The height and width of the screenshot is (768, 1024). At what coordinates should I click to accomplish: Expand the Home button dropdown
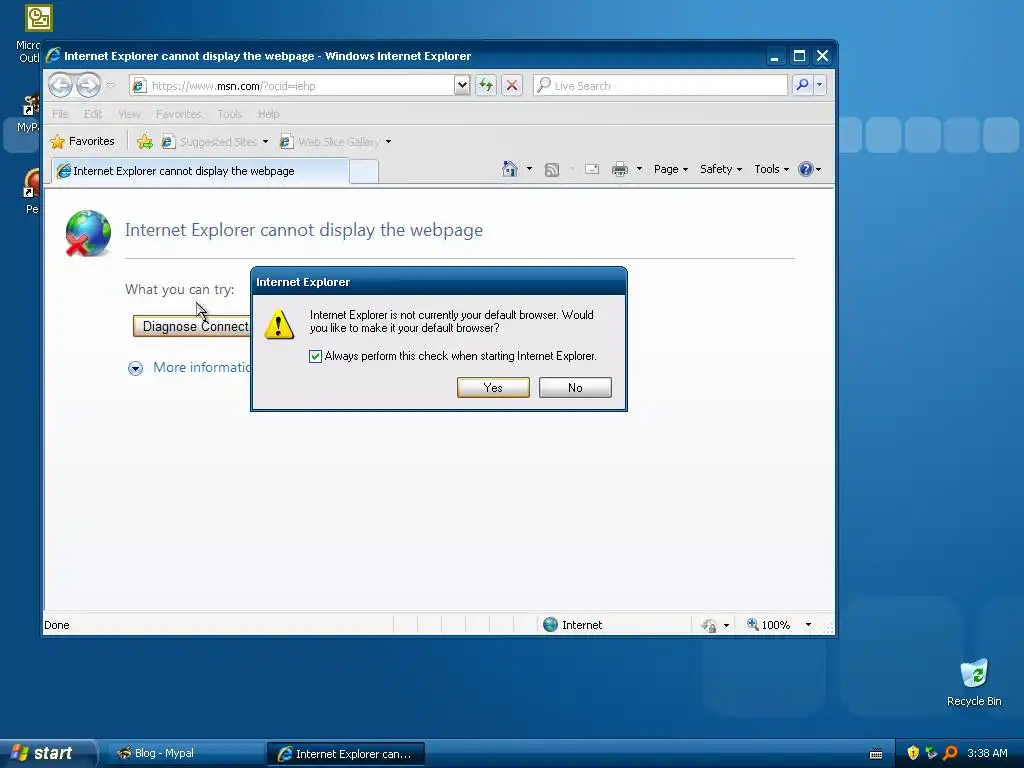click(529, 169)
